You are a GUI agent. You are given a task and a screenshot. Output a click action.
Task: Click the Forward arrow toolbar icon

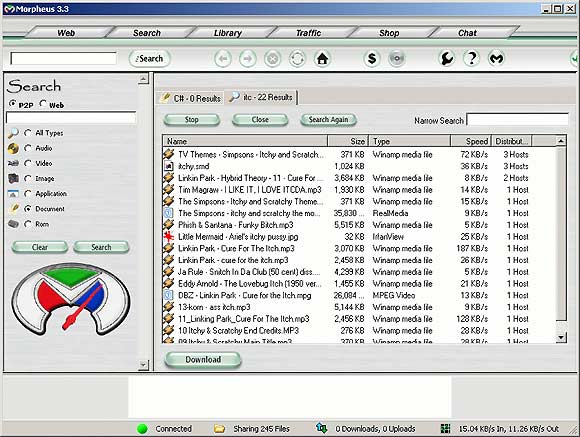247,58
